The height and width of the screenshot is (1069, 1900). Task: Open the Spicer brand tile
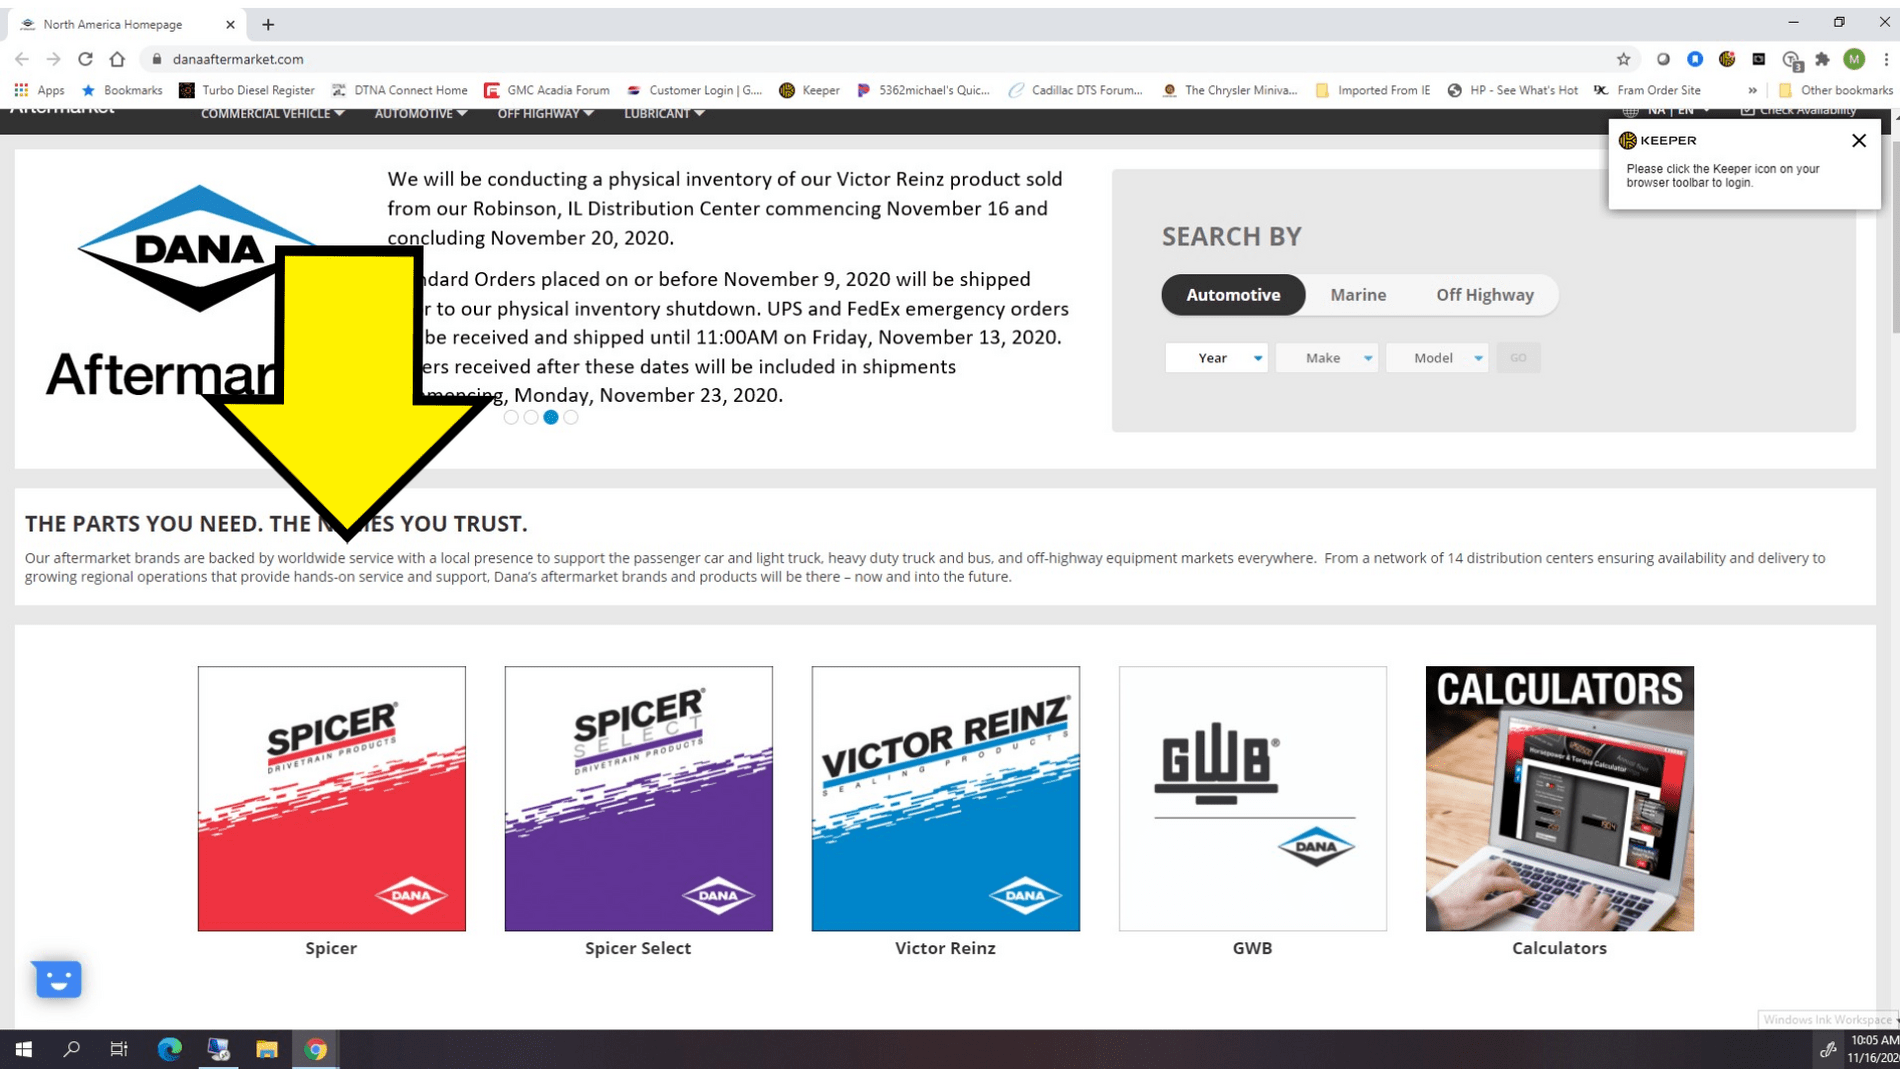point(331,799)
